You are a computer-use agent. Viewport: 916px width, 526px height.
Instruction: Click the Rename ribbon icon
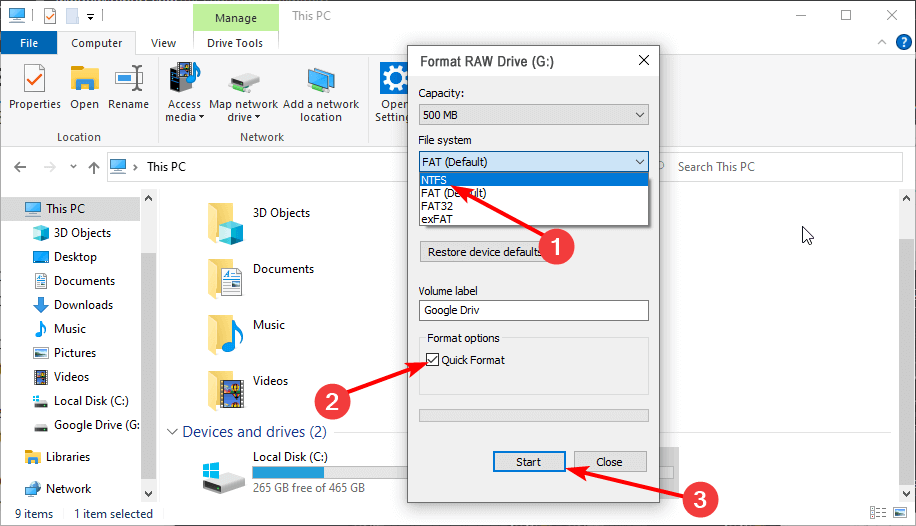click(x=129, y=79)
